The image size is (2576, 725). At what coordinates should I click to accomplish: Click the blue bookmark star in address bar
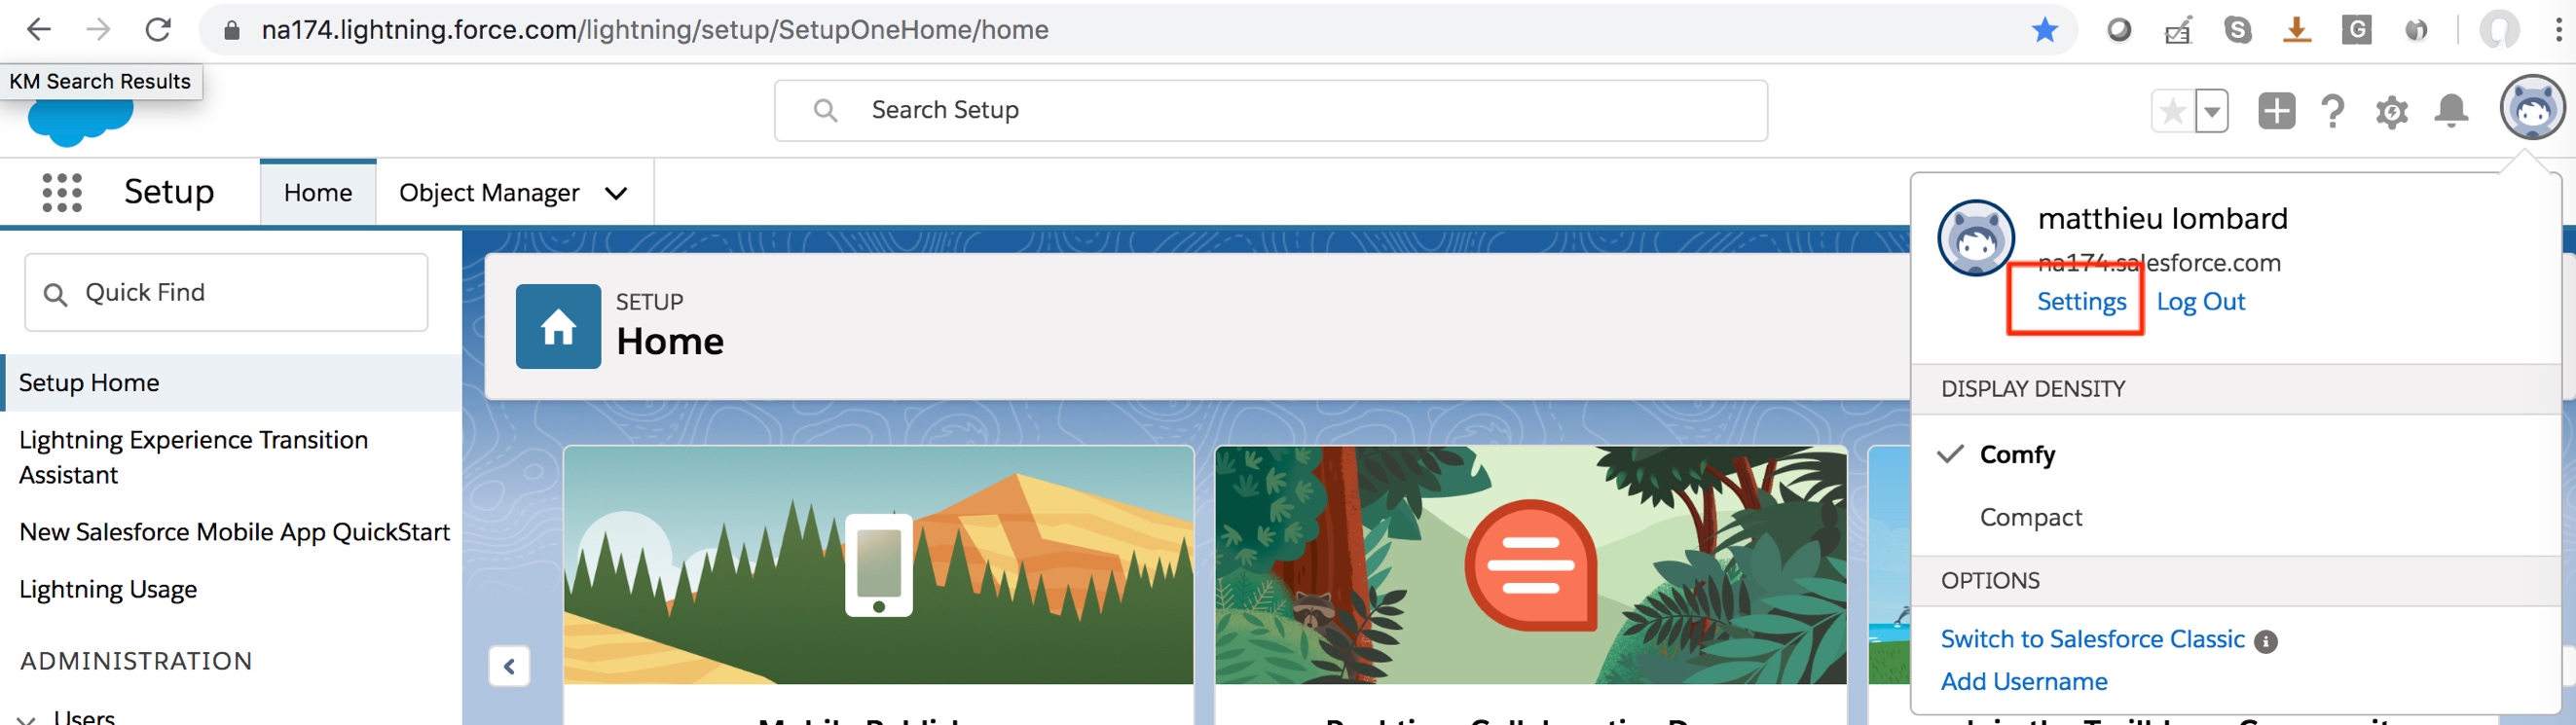(2044, 30)
